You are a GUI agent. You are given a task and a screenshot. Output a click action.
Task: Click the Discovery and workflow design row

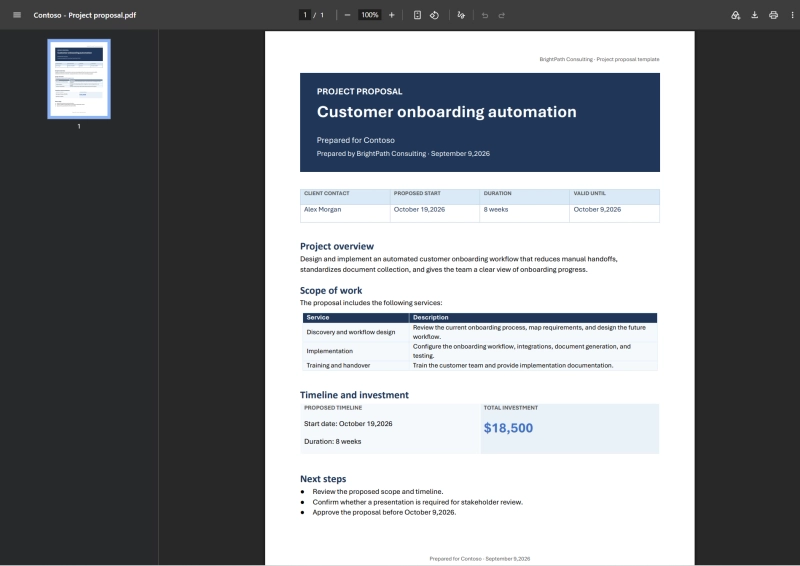tap(480, 332)
